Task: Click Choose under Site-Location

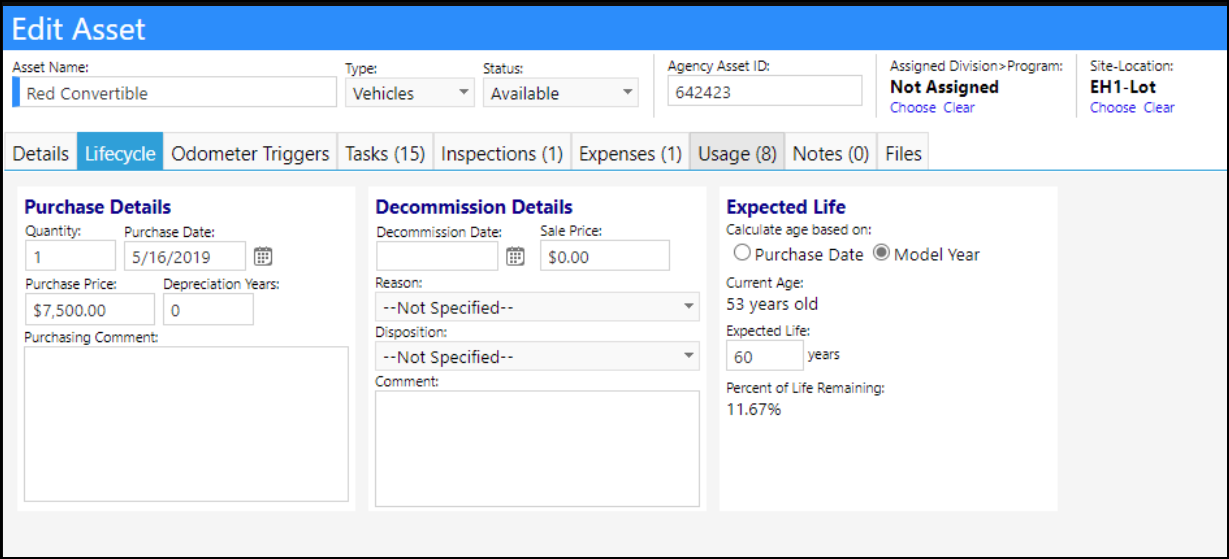Action: click(1113, 108)
